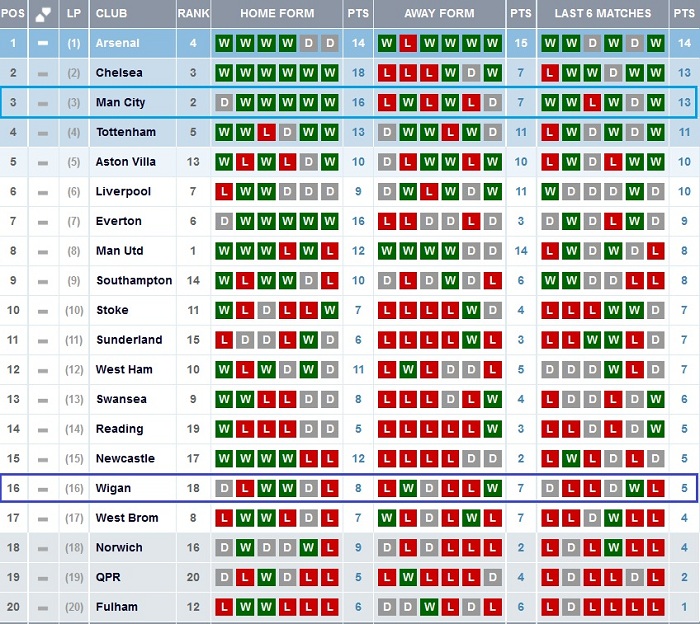
Task: Click the position movement arrows icon in the header
Action: coord(43,14)
